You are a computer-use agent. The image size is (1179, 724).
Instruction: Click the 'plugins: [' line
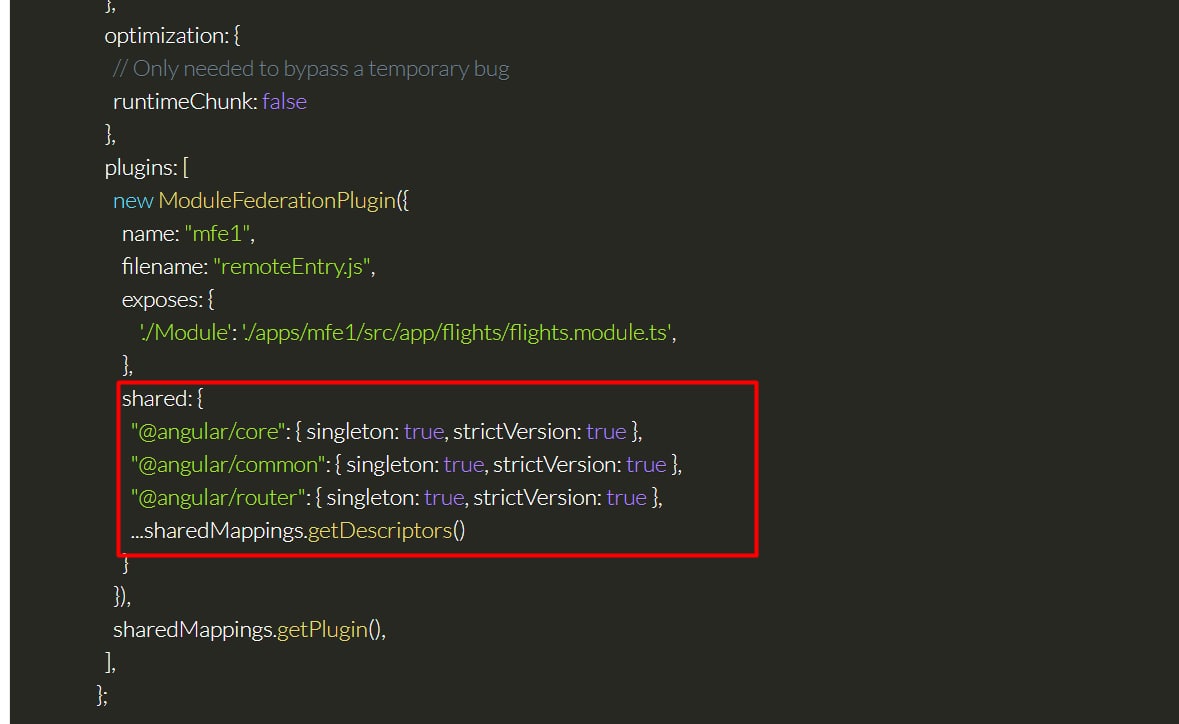point(147,168)
